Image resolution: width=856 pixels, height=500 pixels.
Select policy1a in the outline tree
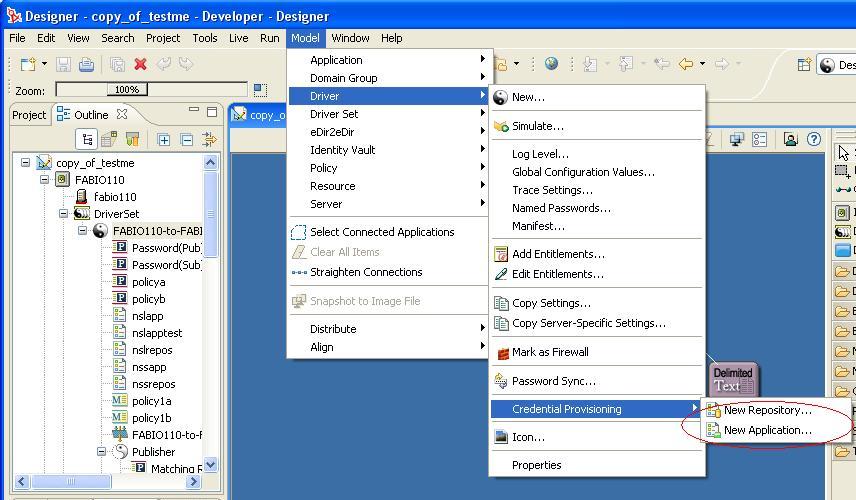151,401
